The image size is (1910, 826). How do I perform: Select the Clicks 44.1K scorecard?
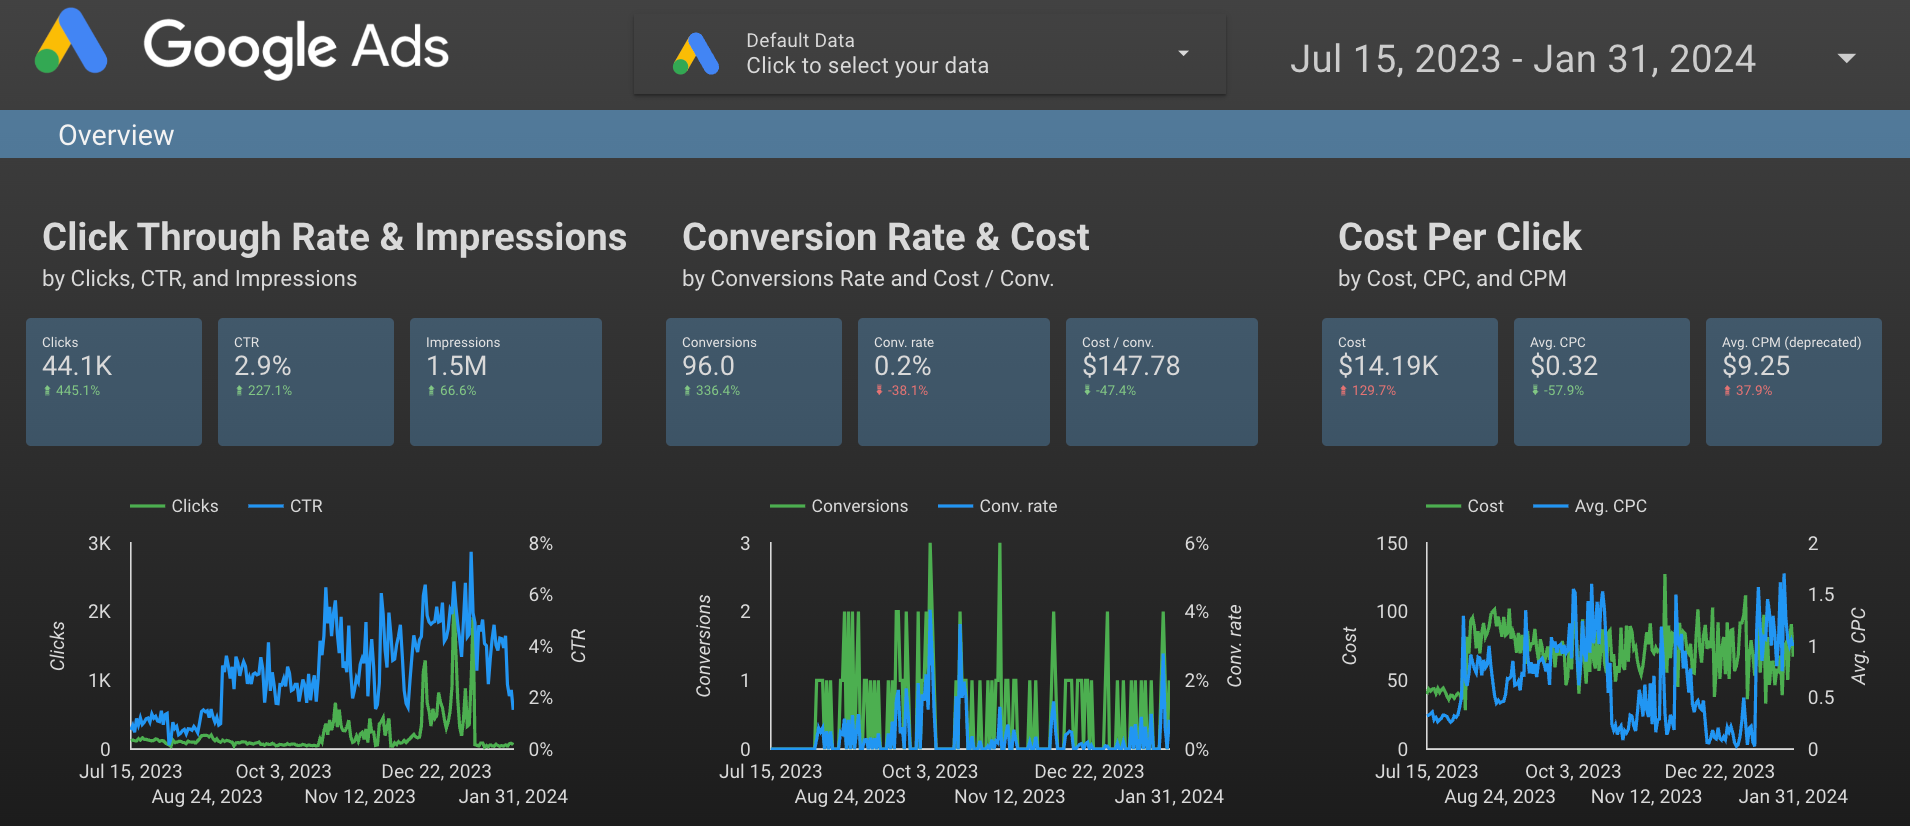114,381
